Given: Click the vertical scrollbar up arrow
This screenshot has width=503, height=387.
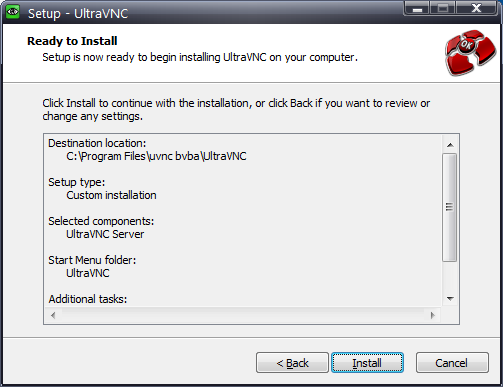Looking at the screenshot, I should point(450,145).
